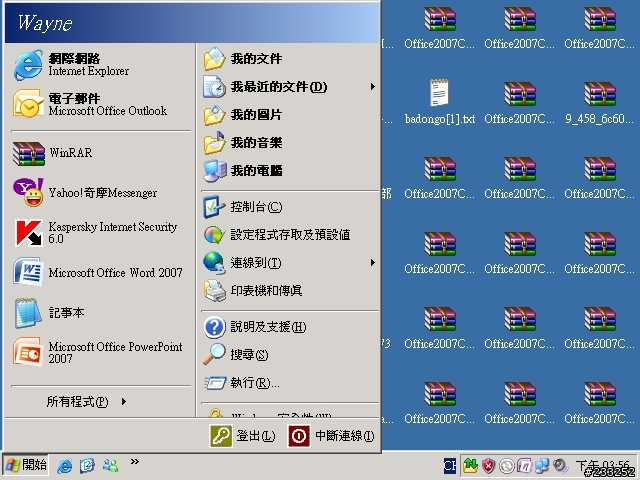Click 搜尋(S) search item

pos(290,355)
